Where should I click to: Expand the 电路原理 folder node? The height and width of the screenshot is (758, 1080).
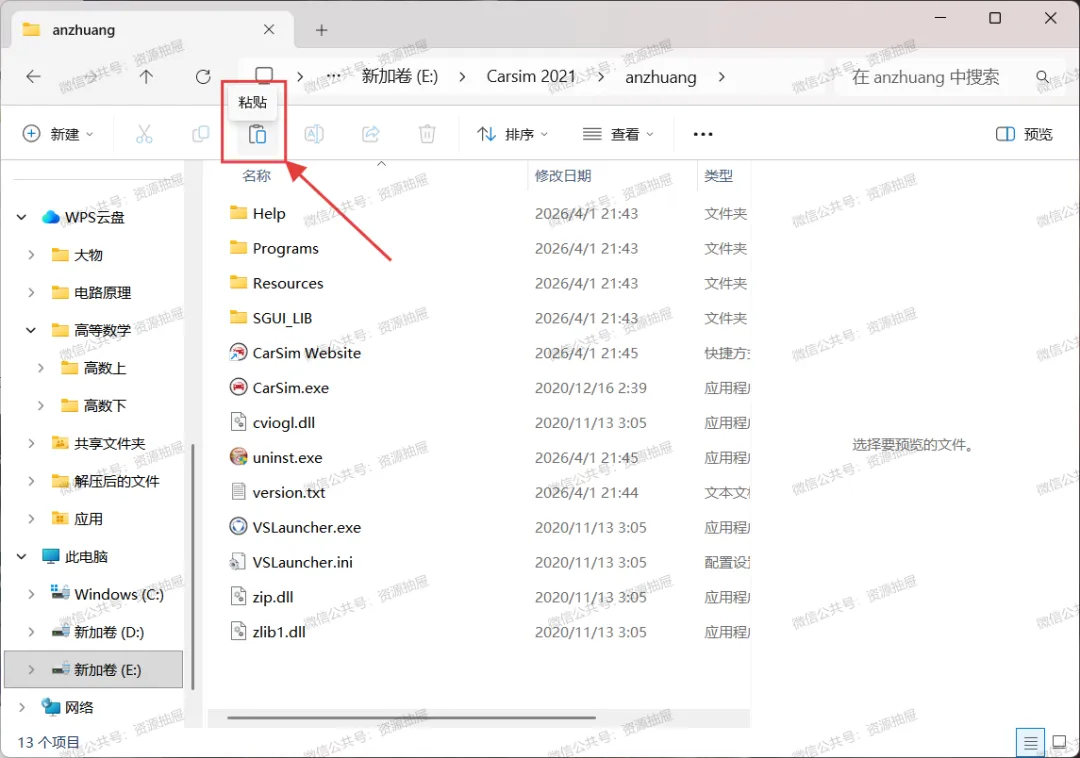tap(31, 293)
